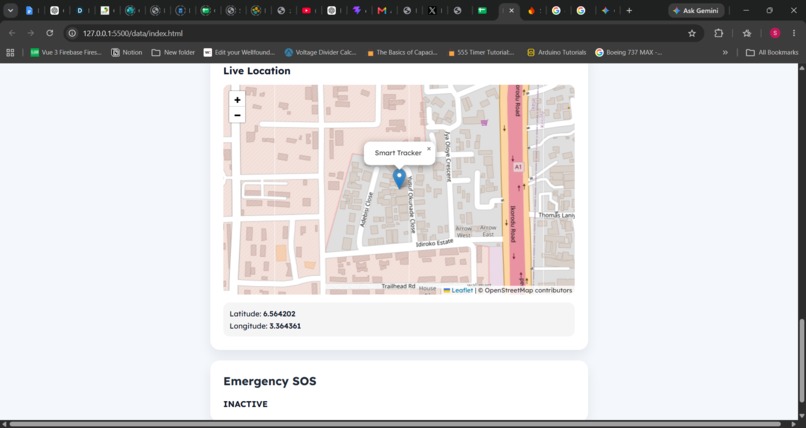The width and height of the screenshot is (806, 428).
Task: Zoom in on the Leaflet map
Action: point(237,100)
